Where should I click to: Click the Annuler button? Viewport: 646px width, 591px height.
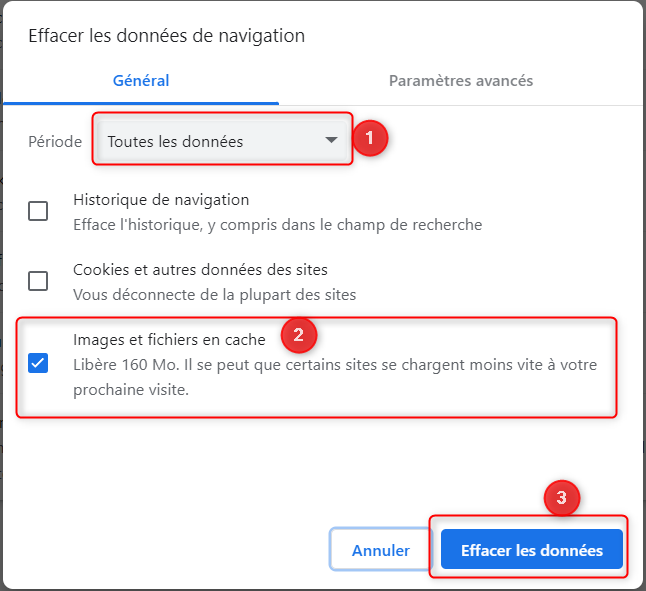coord(381,550)
